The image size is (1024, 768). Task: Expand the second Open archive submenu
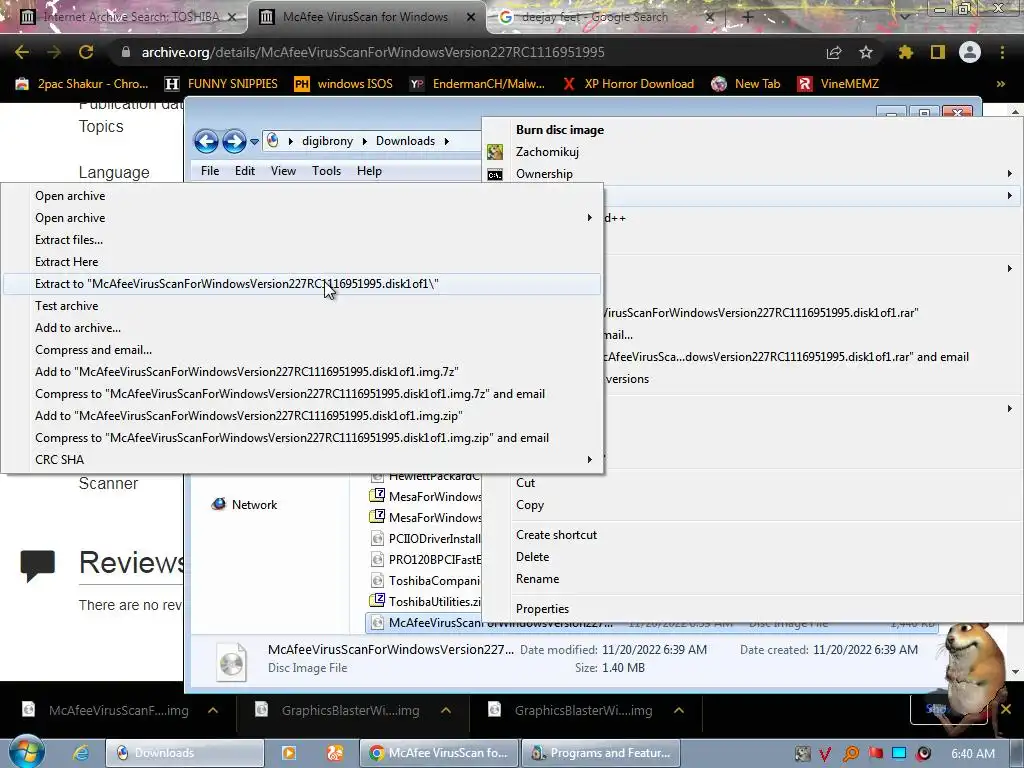click(589, 217)
